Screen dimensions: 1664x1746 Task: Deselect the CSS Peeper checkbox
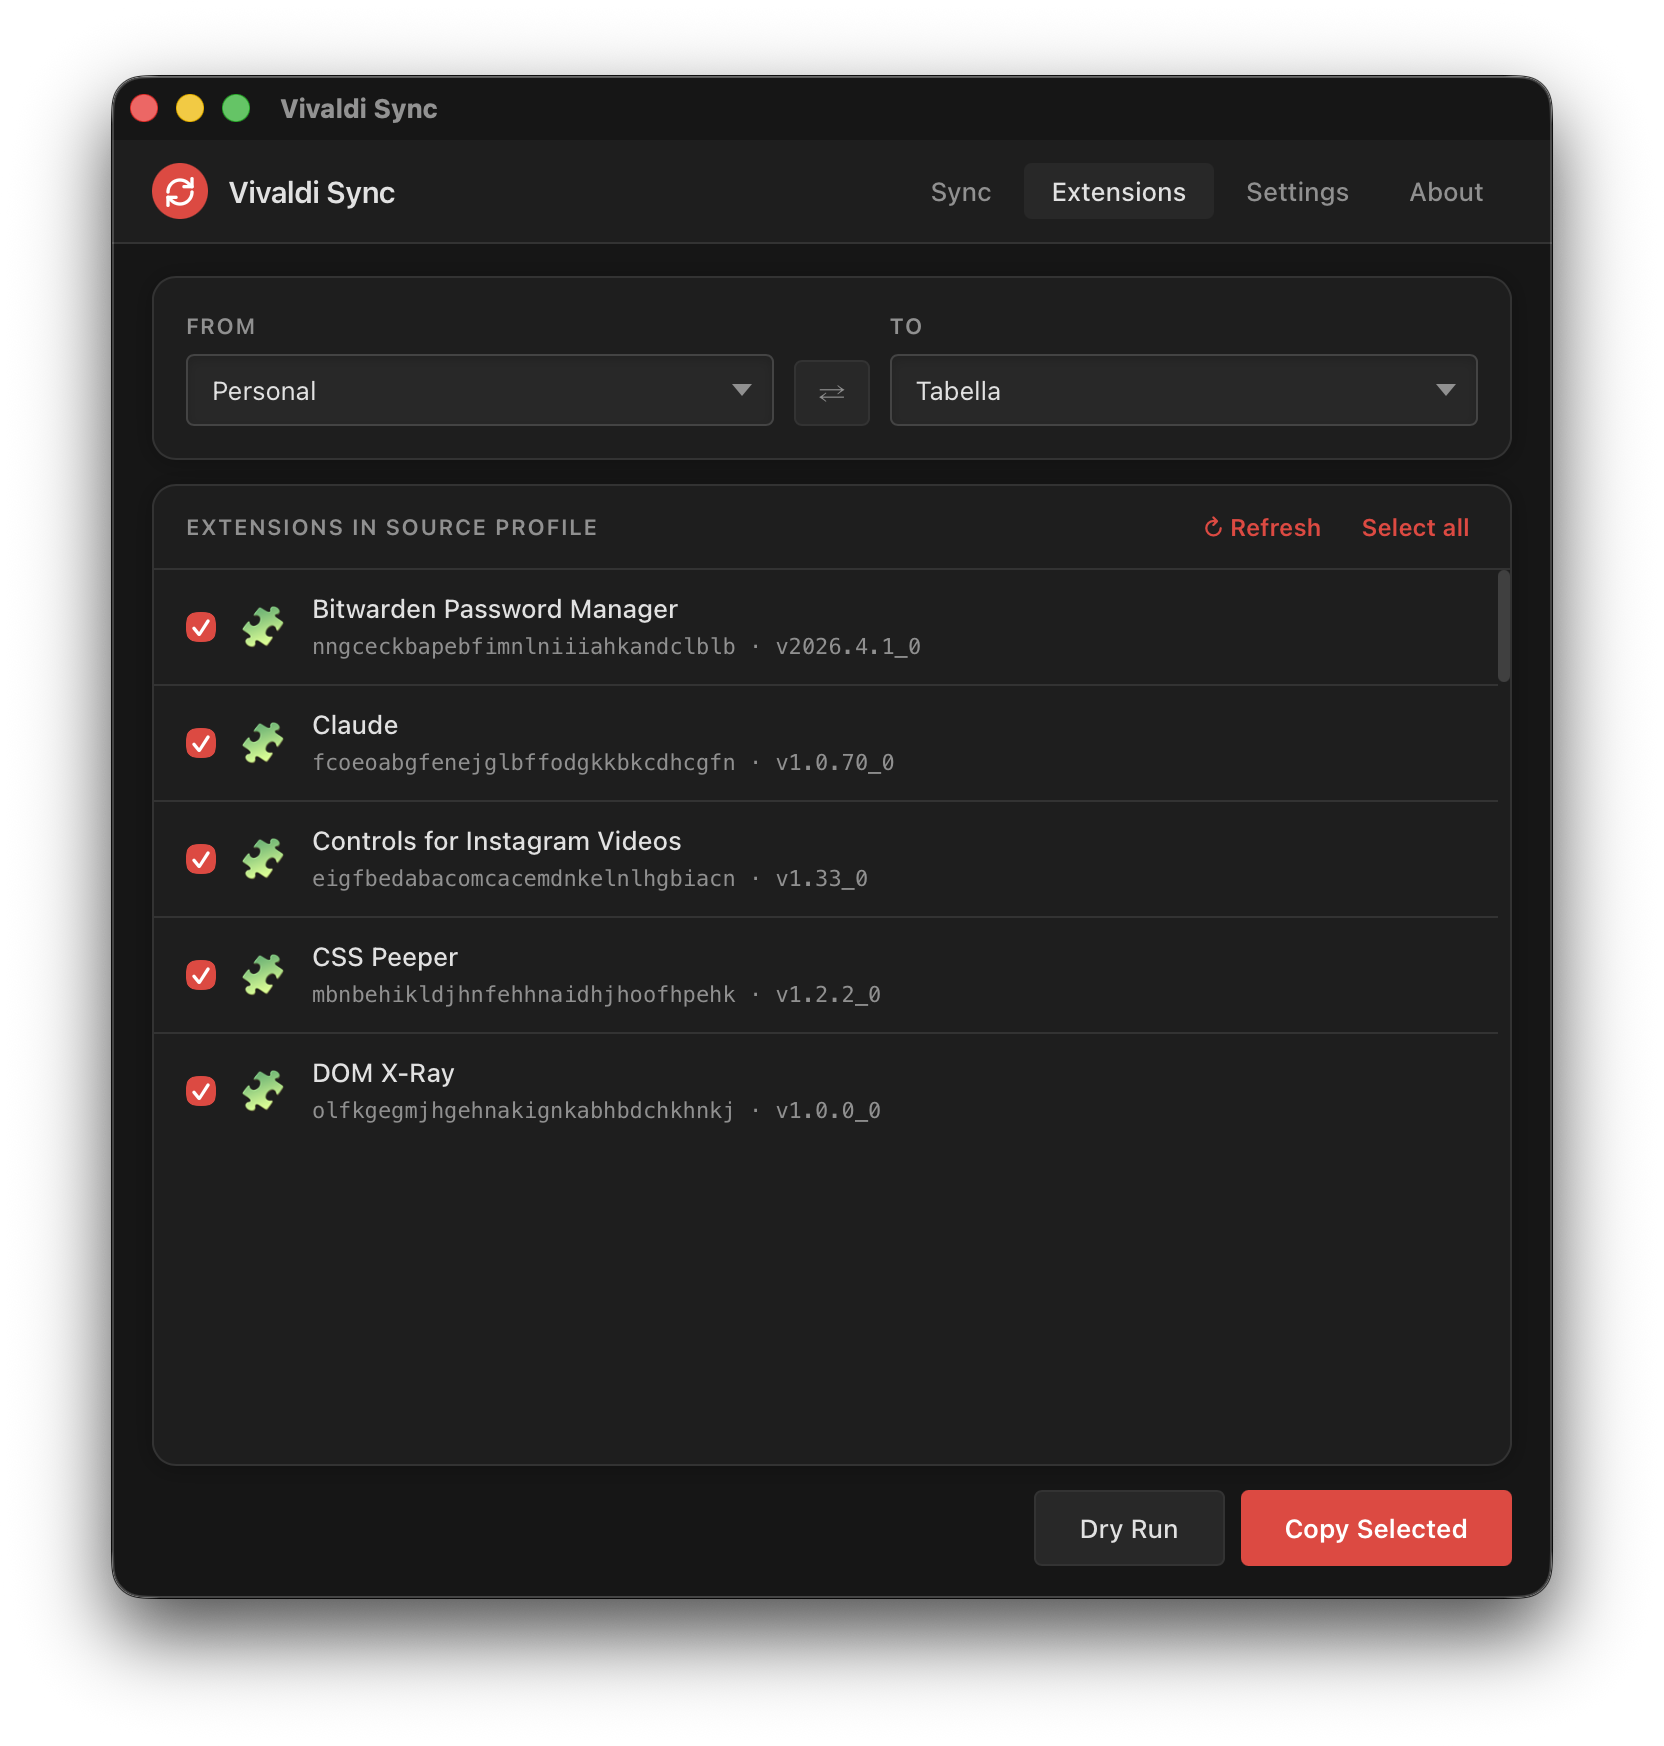click(x=201, y=975)
